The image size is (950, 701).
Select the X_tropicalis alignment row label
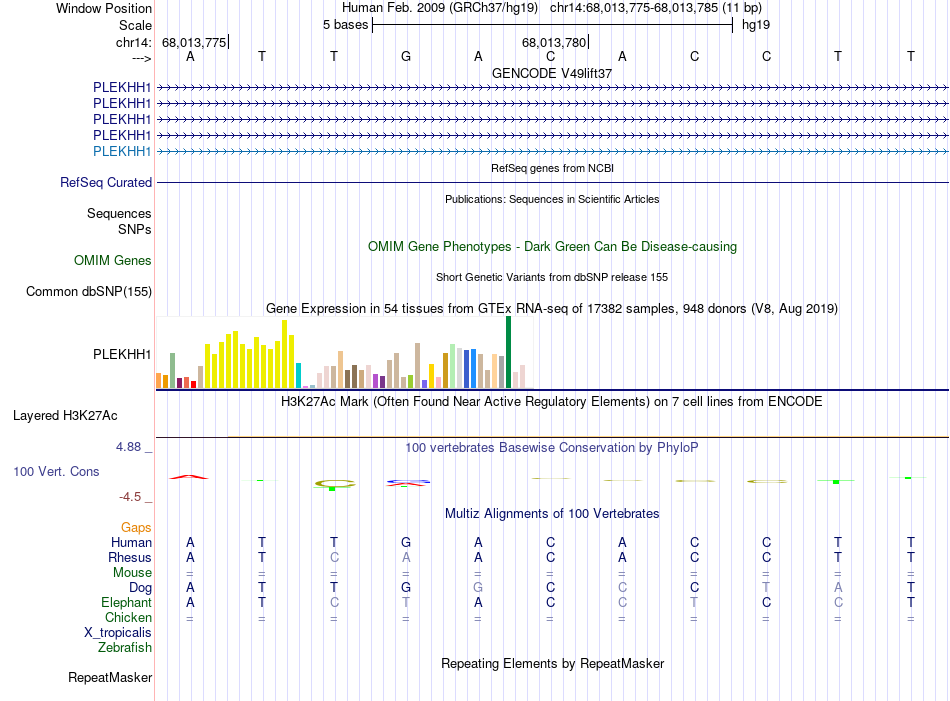coord(118,633)
